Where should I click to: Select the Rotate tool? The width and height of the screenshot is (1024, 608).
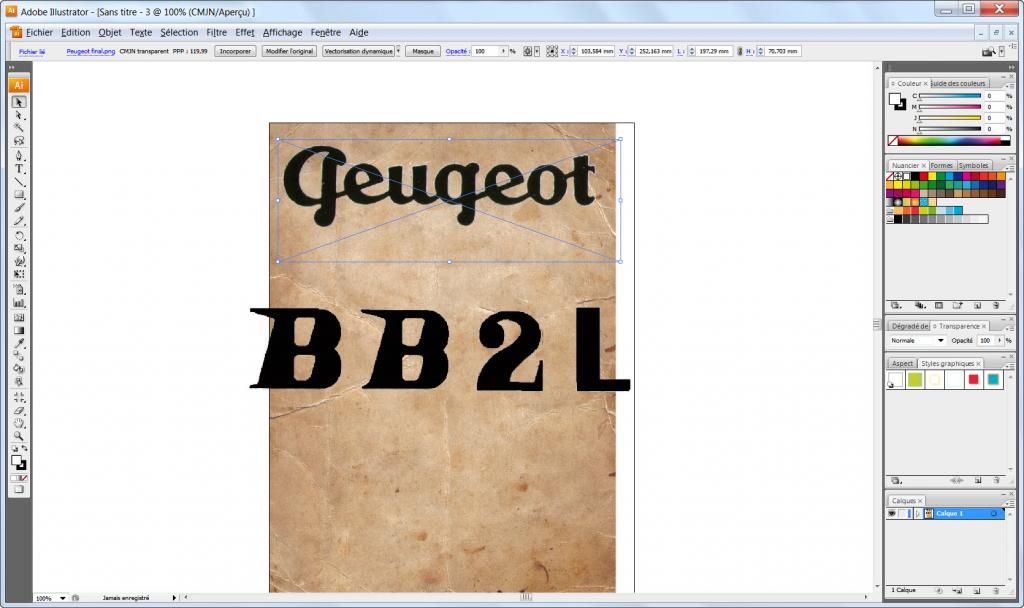19,236
